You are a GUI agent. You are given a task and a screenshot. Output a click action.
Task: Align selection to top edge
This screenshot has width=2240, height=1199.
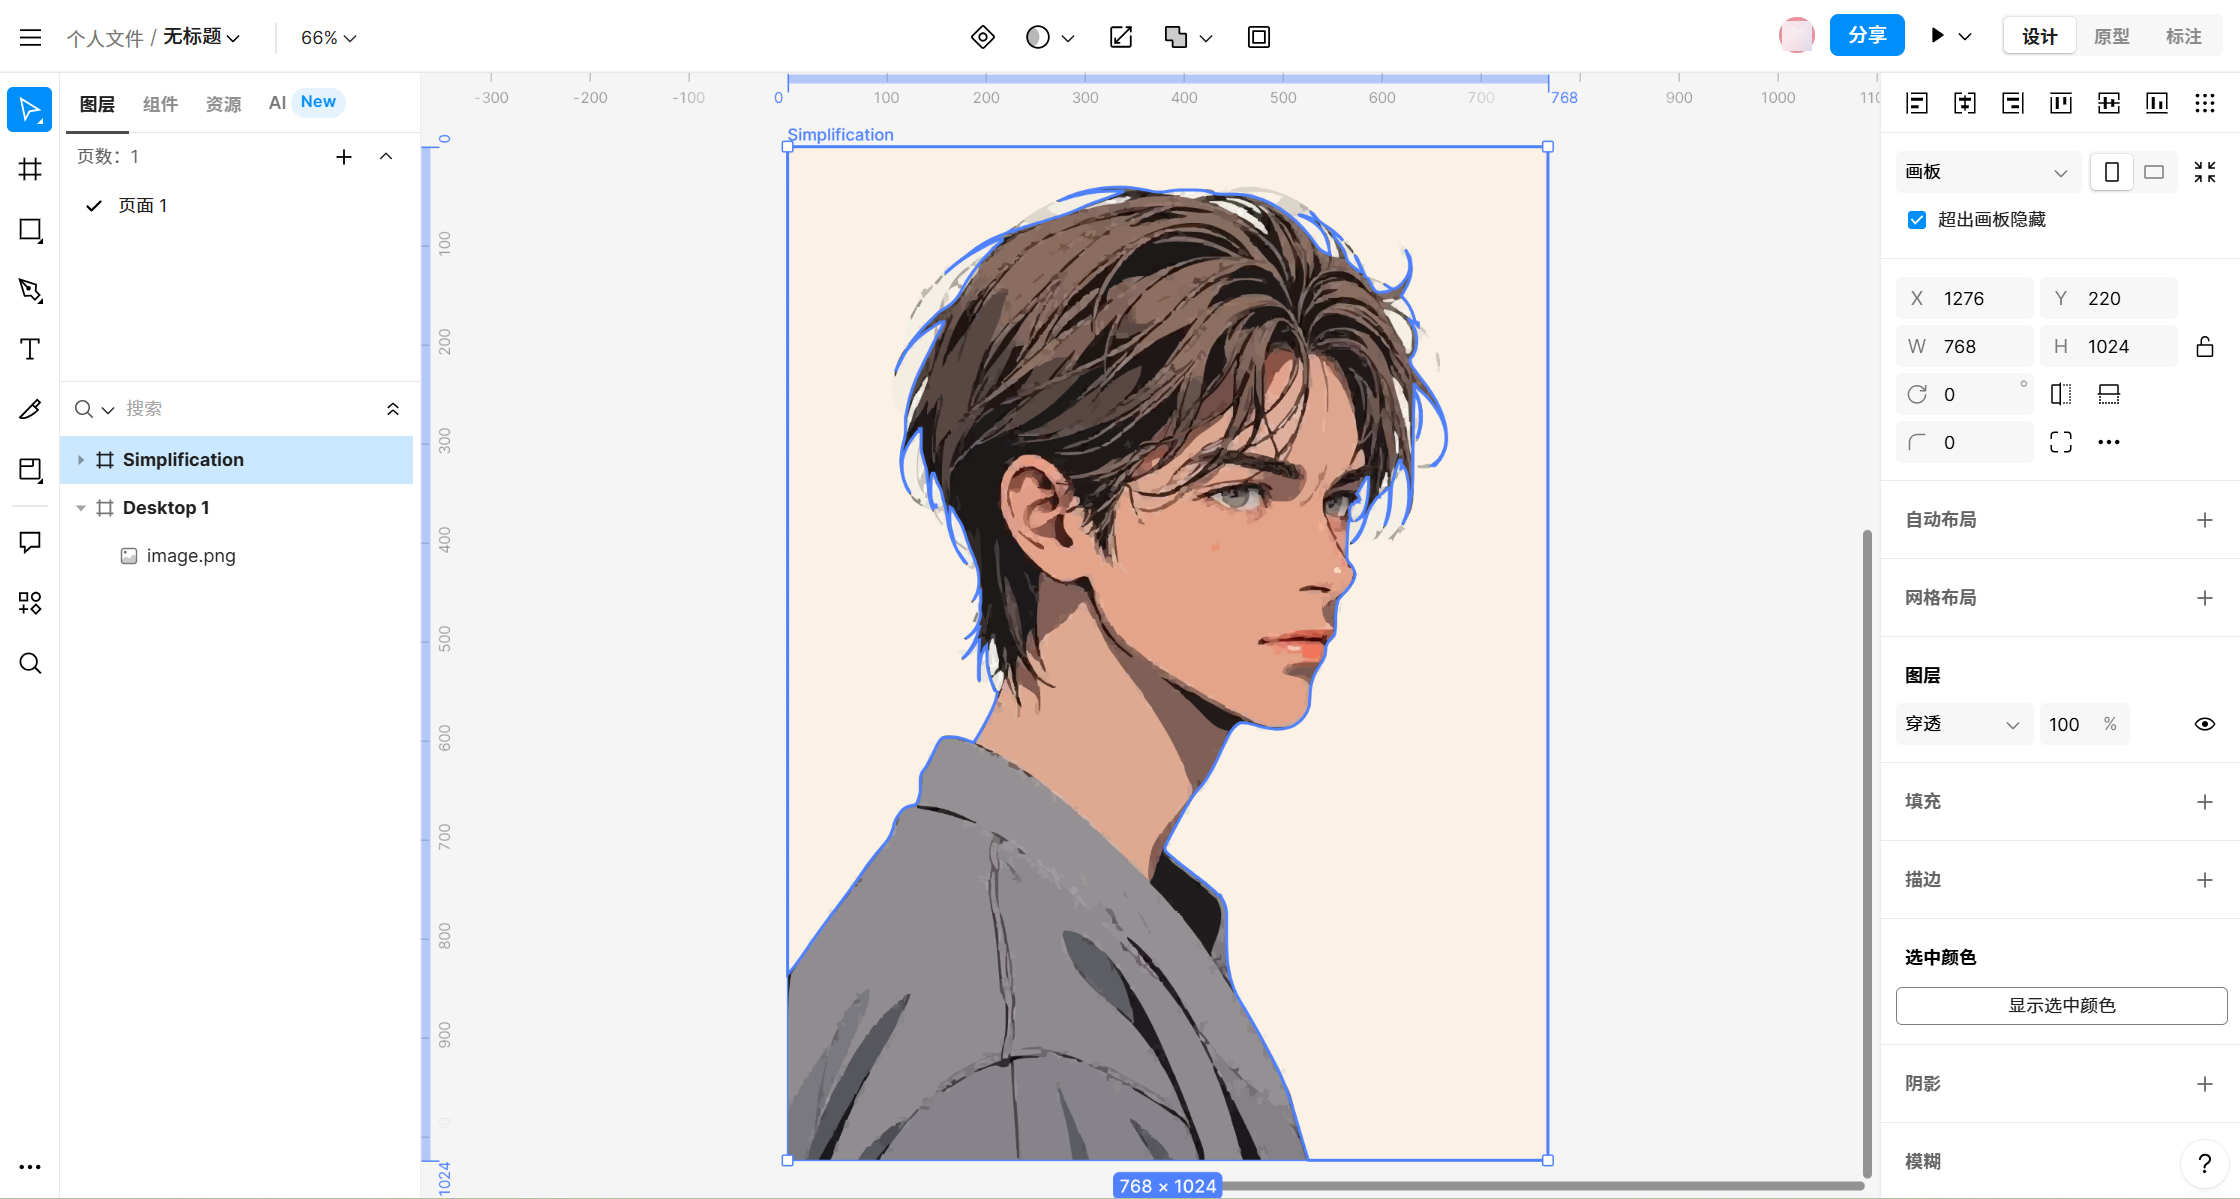[x=2061, y=103]
